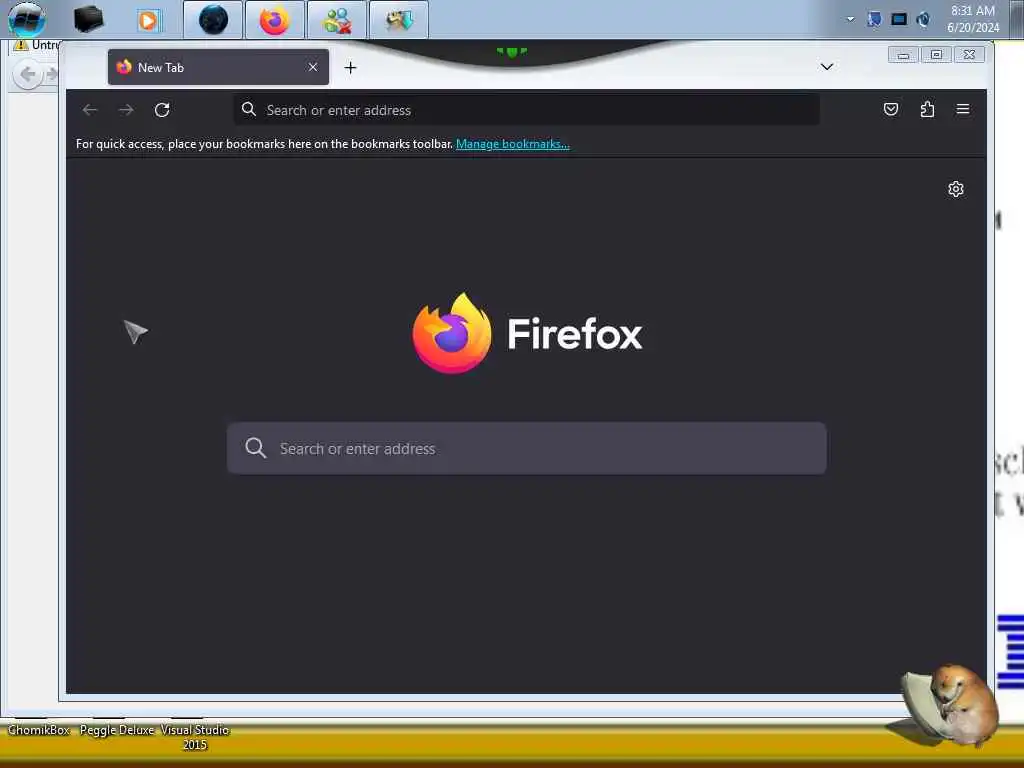
Task: Focus the center Search or enter address box
Action: click(526, 448)
